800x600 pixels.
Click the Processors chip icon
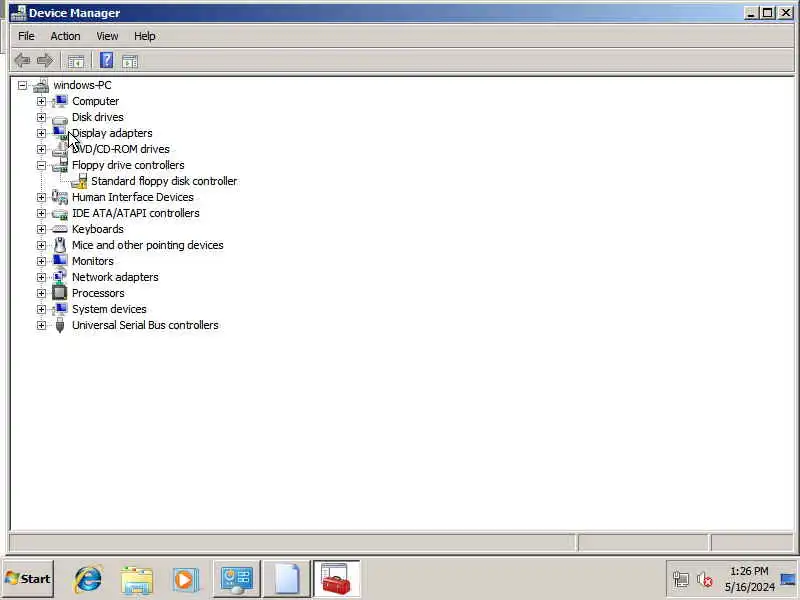(x=60, y=293)
